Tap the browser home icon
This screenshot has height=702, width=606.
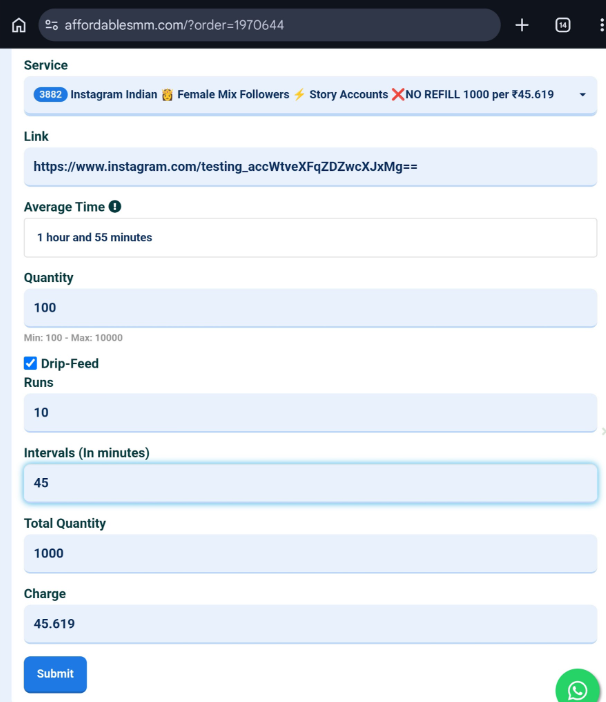(x=19, y=25)
